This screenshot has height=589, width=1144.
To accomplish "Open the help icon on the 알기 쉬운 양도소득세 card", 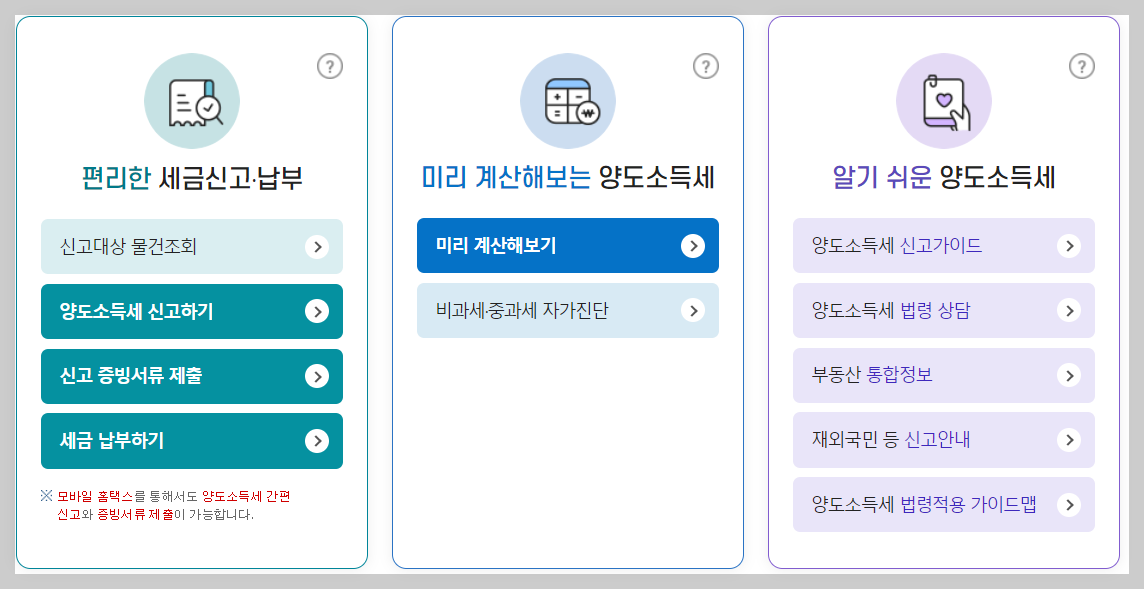I will (1080, 67).
